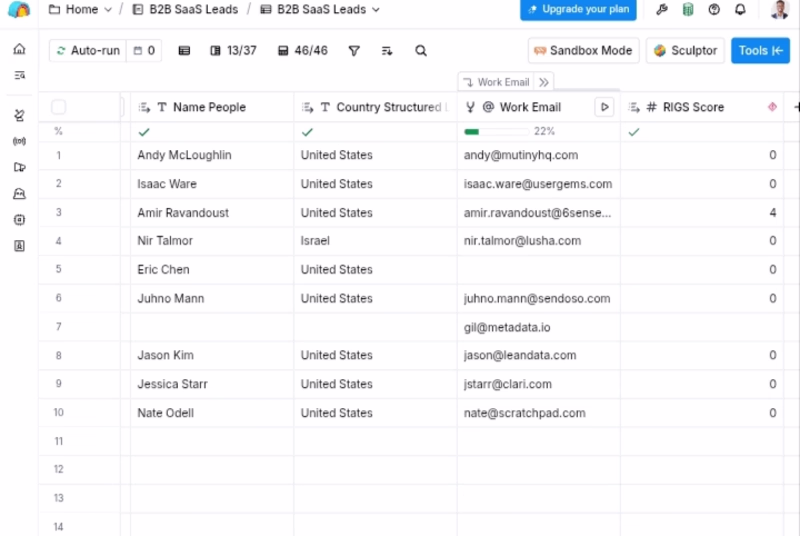The image size is (800, 536).
Task: Select email juhno.mann@sendoso.com
Action: pyautogui.click(x=538, y=298)
